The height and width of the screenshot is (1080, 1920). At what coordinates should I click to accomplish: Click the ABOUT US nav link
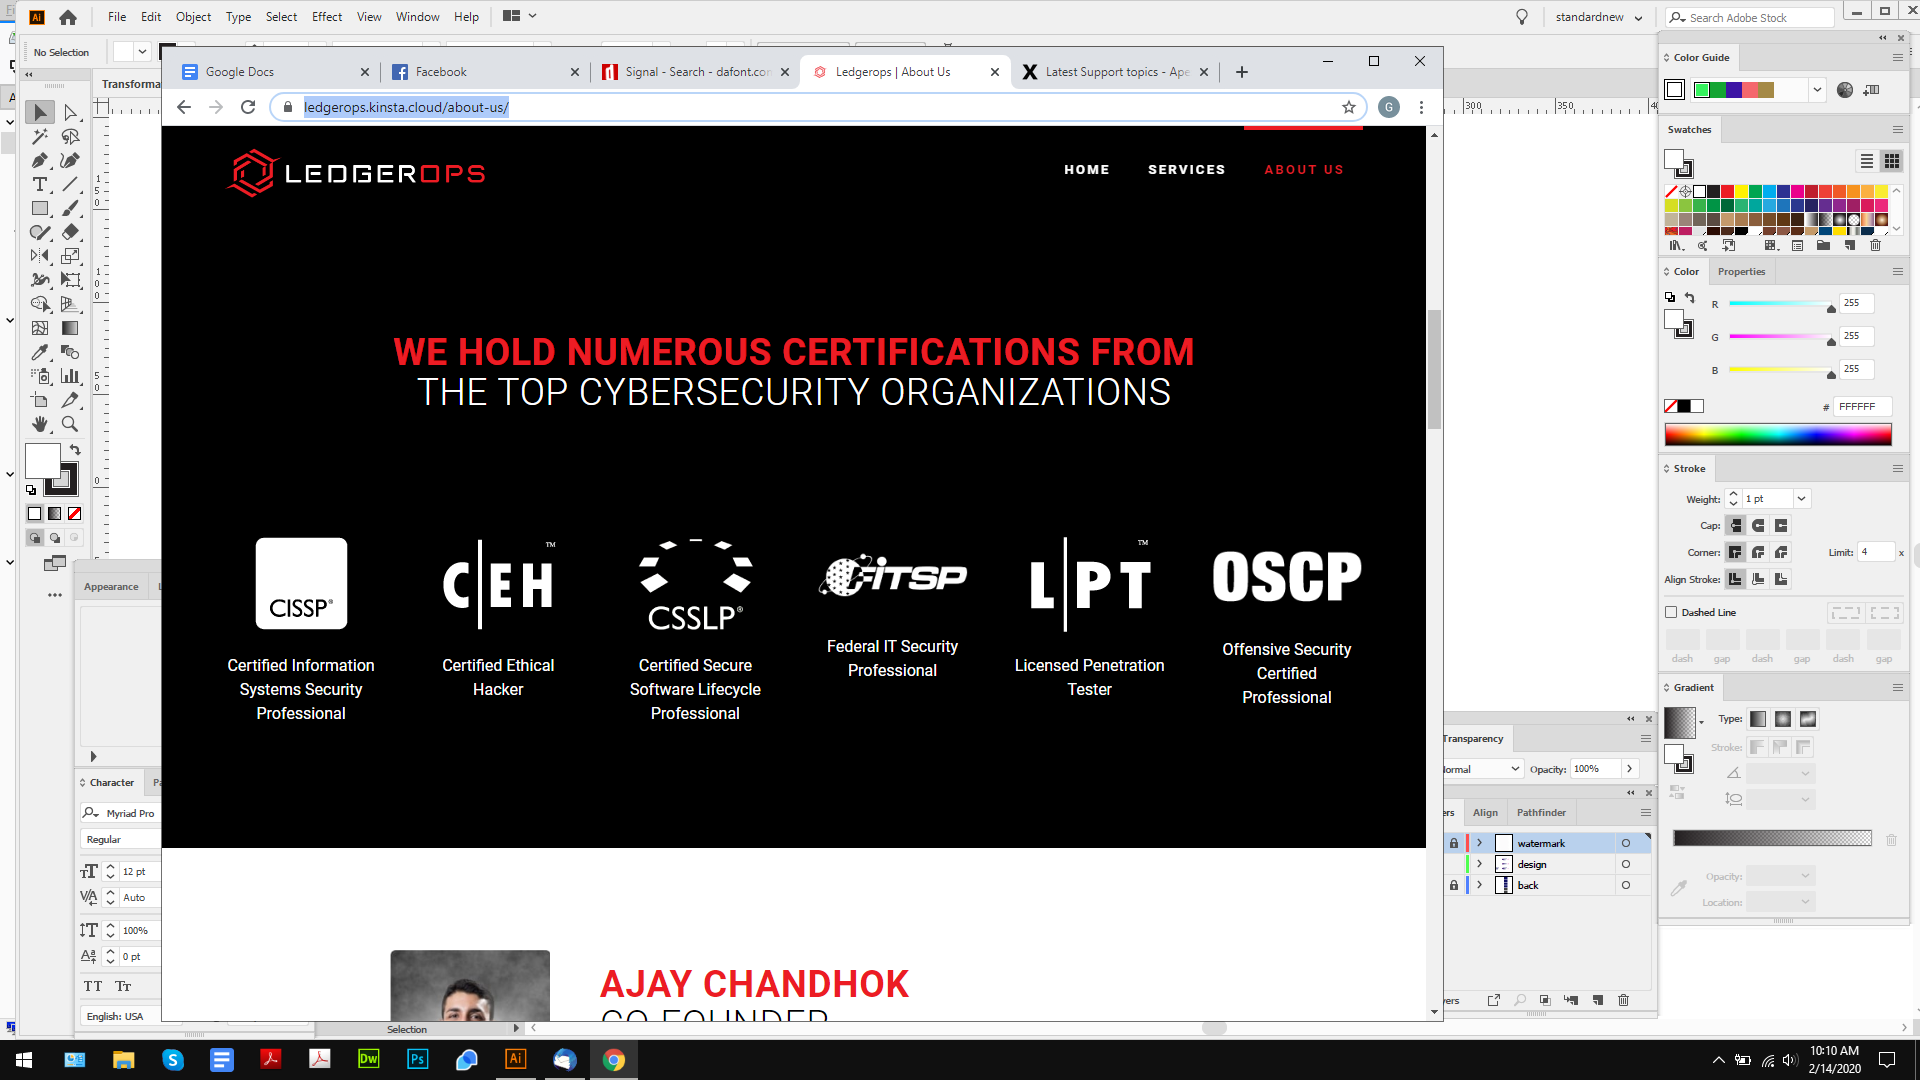click(1304, 170)
